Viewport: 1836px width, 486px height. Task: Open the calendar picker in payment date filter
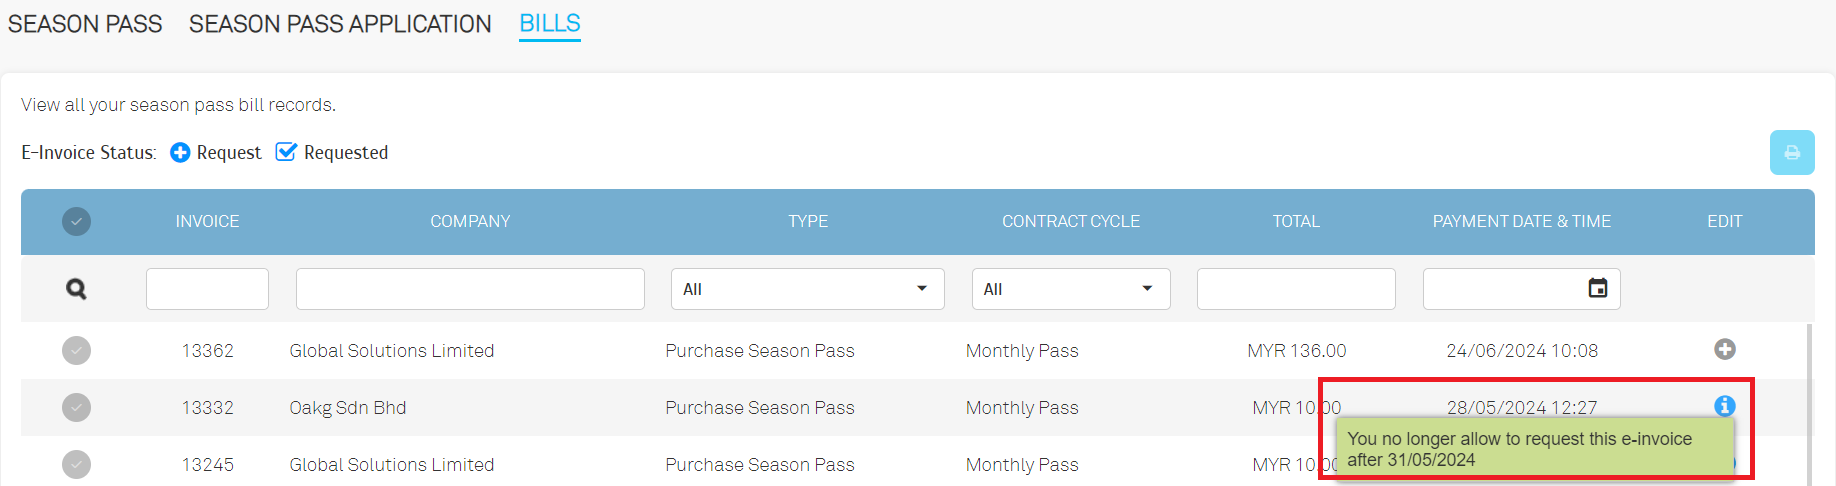(1598, 288)
